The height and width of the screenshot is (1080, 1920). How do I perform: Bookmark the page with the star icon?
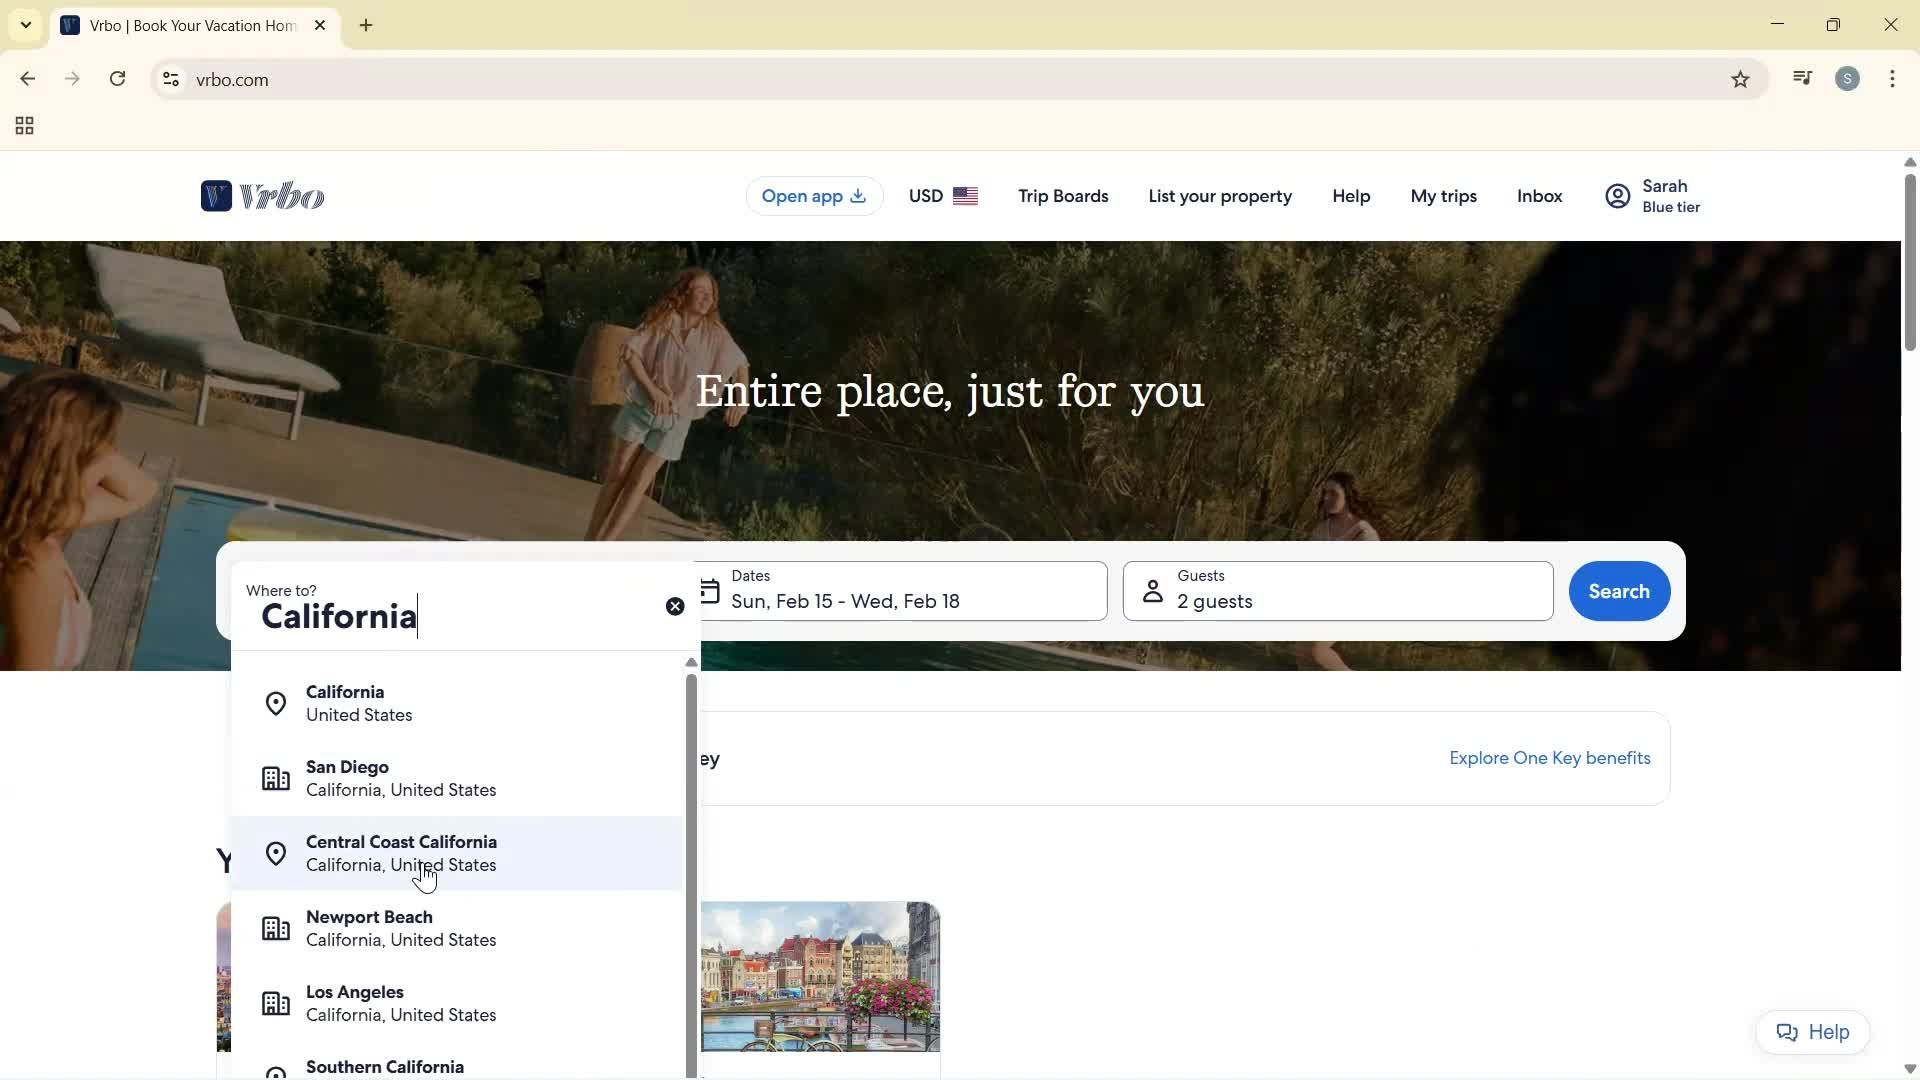1740,79
